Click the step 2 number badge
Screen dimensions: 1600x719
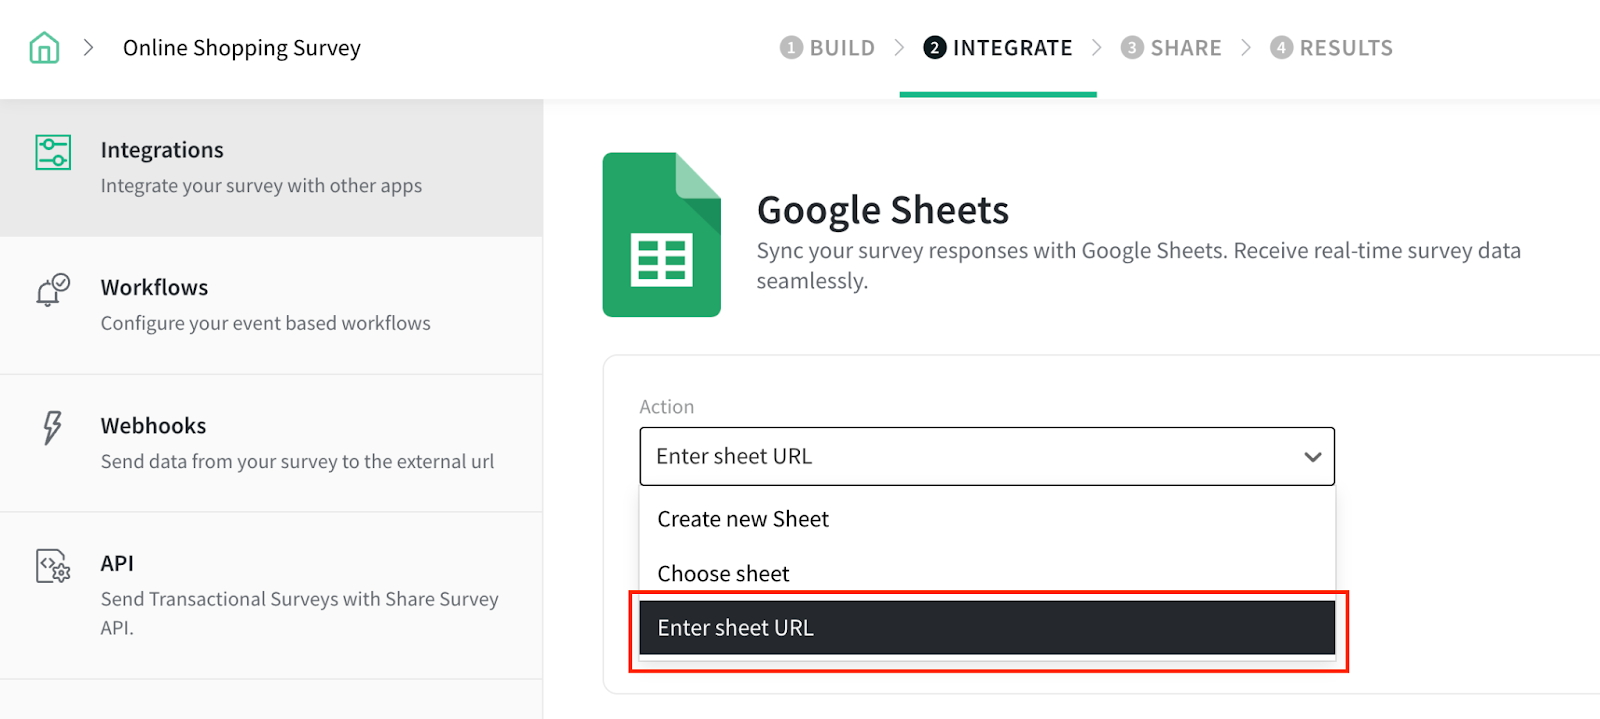(x=934, y=48)
